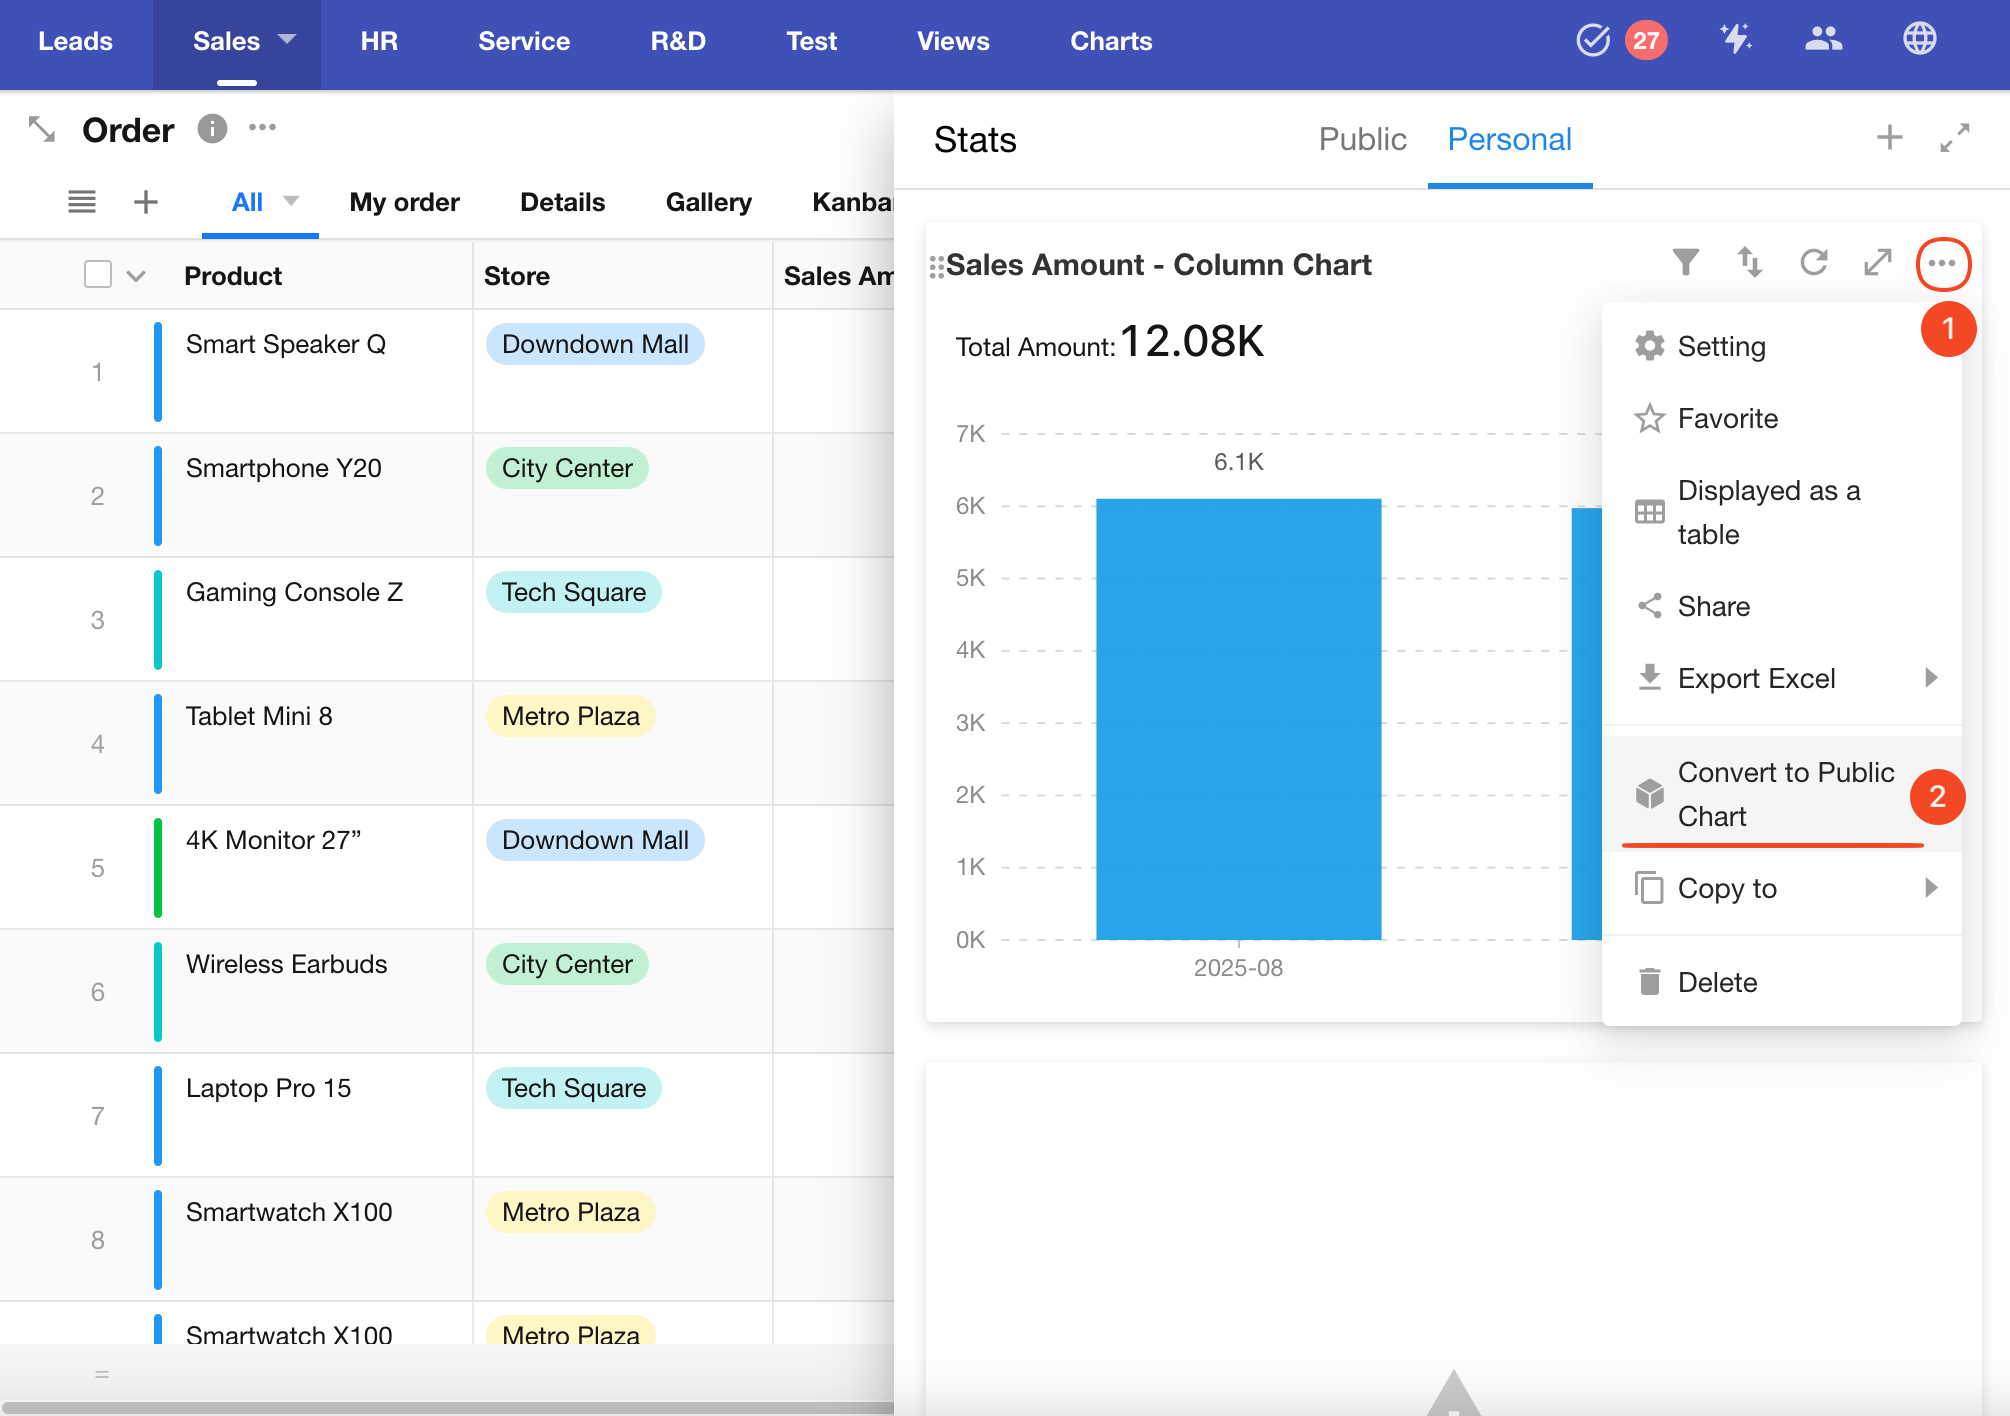Mark chart as Favorite star

[1727, 418]
